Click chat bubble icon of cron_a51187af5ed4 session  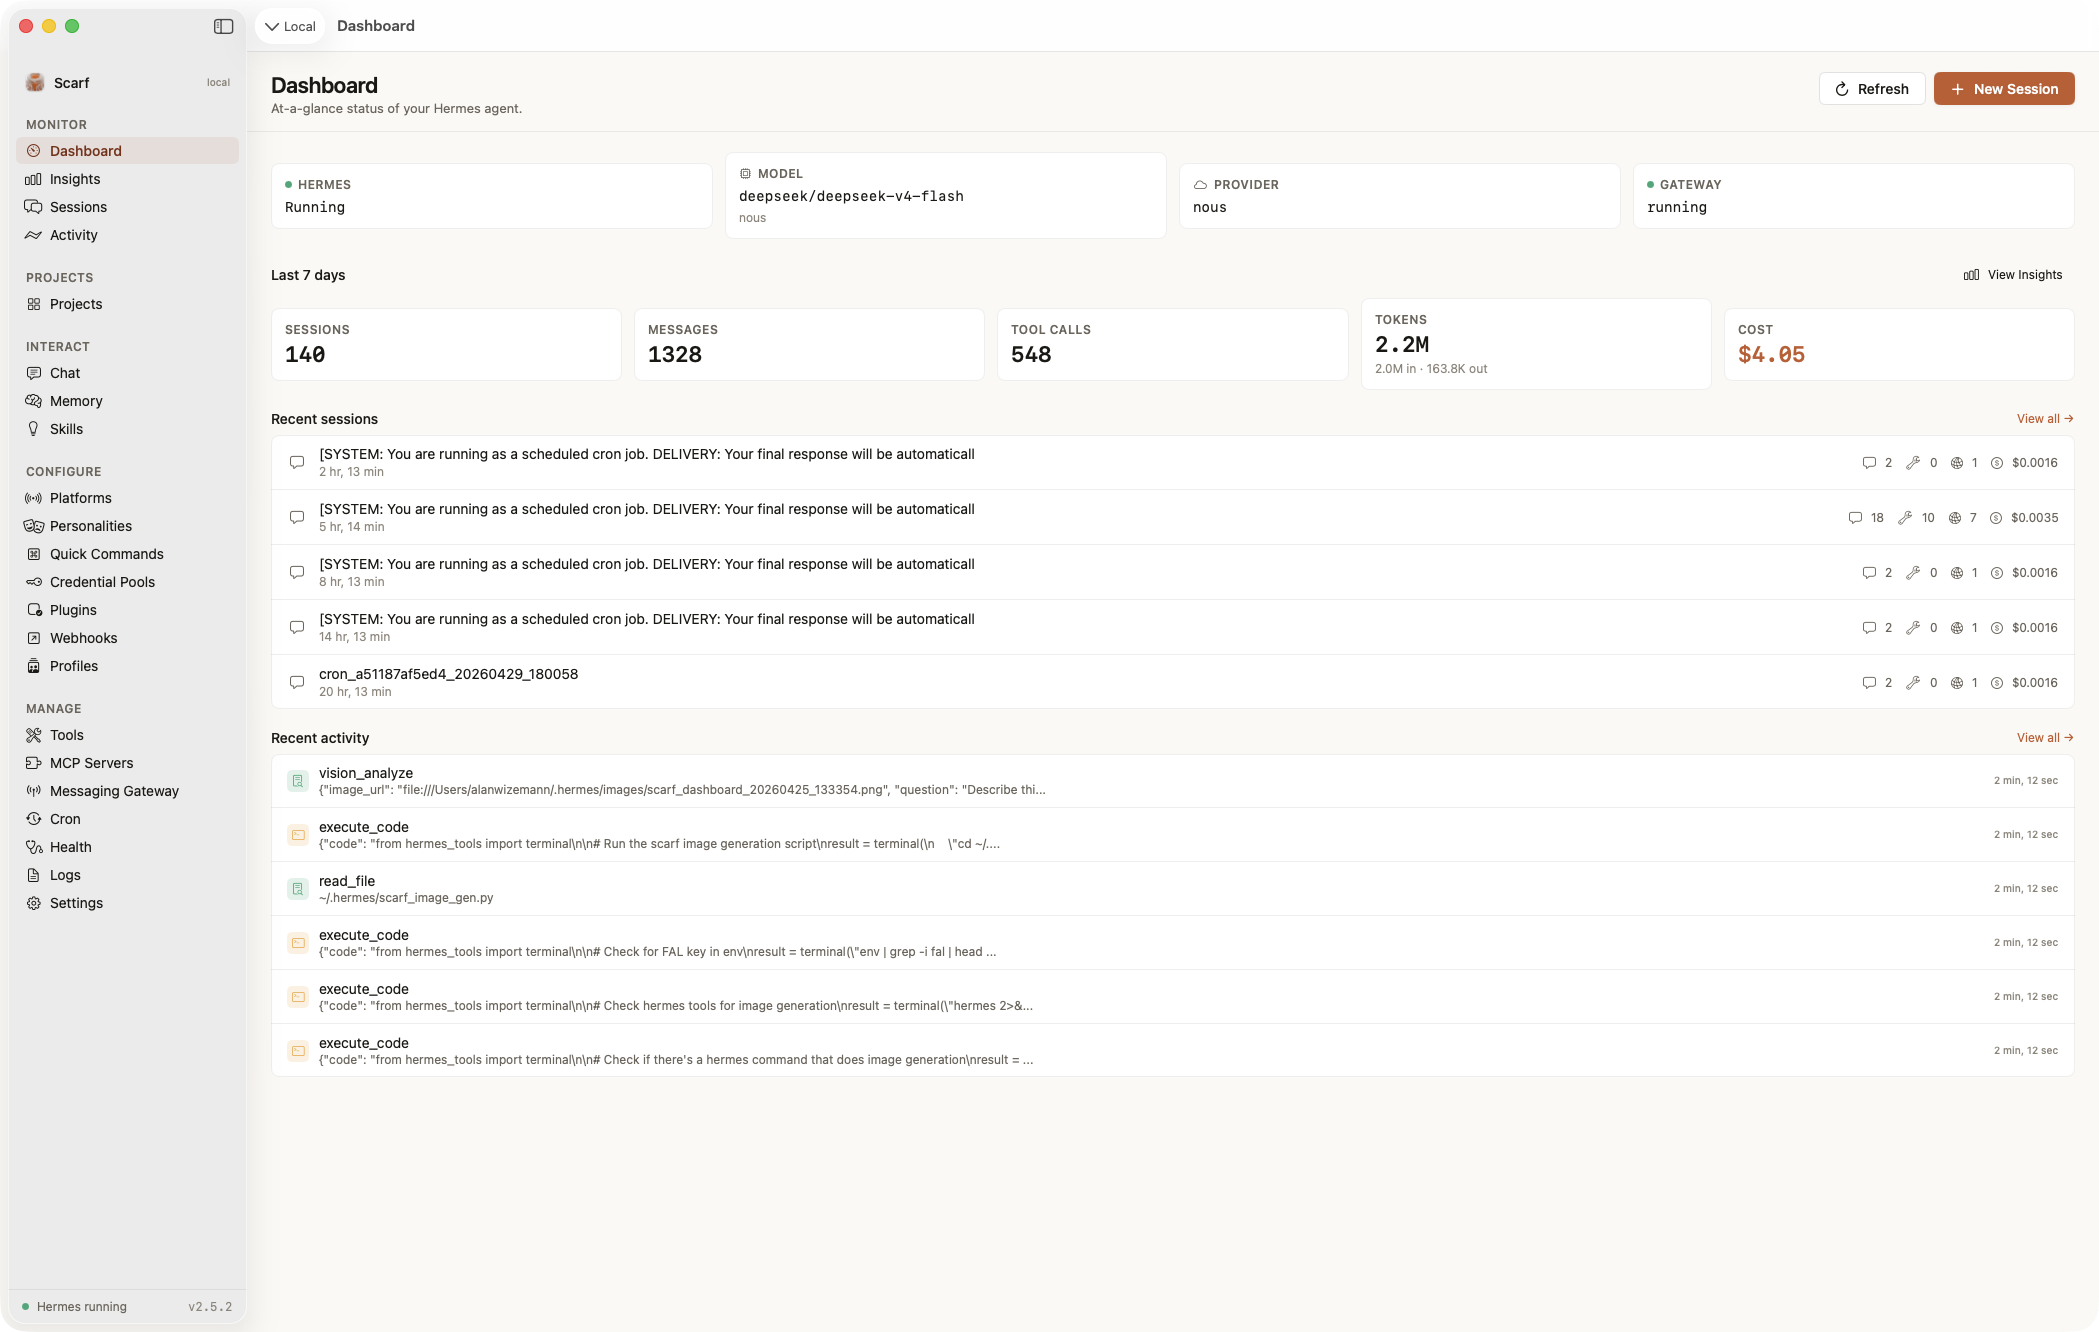click(x=297, y=683)
